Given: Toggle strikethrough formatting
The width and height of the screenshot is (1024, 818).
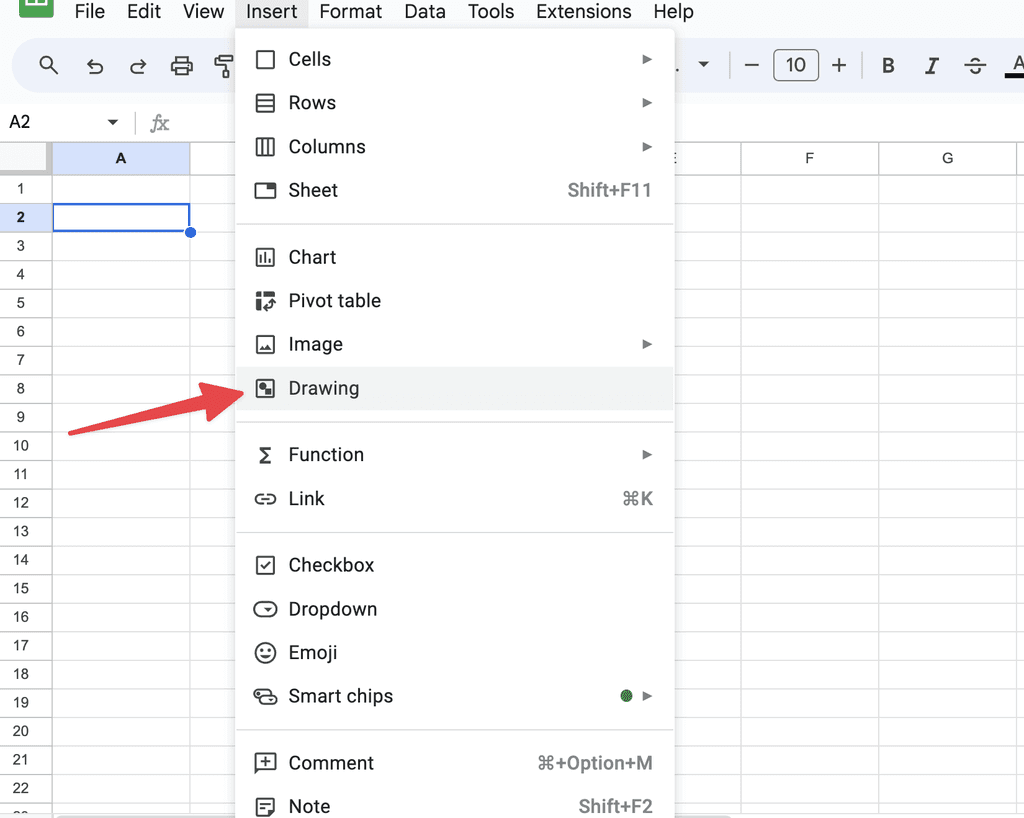Looking at the screenshot, I should click(975, 65).
